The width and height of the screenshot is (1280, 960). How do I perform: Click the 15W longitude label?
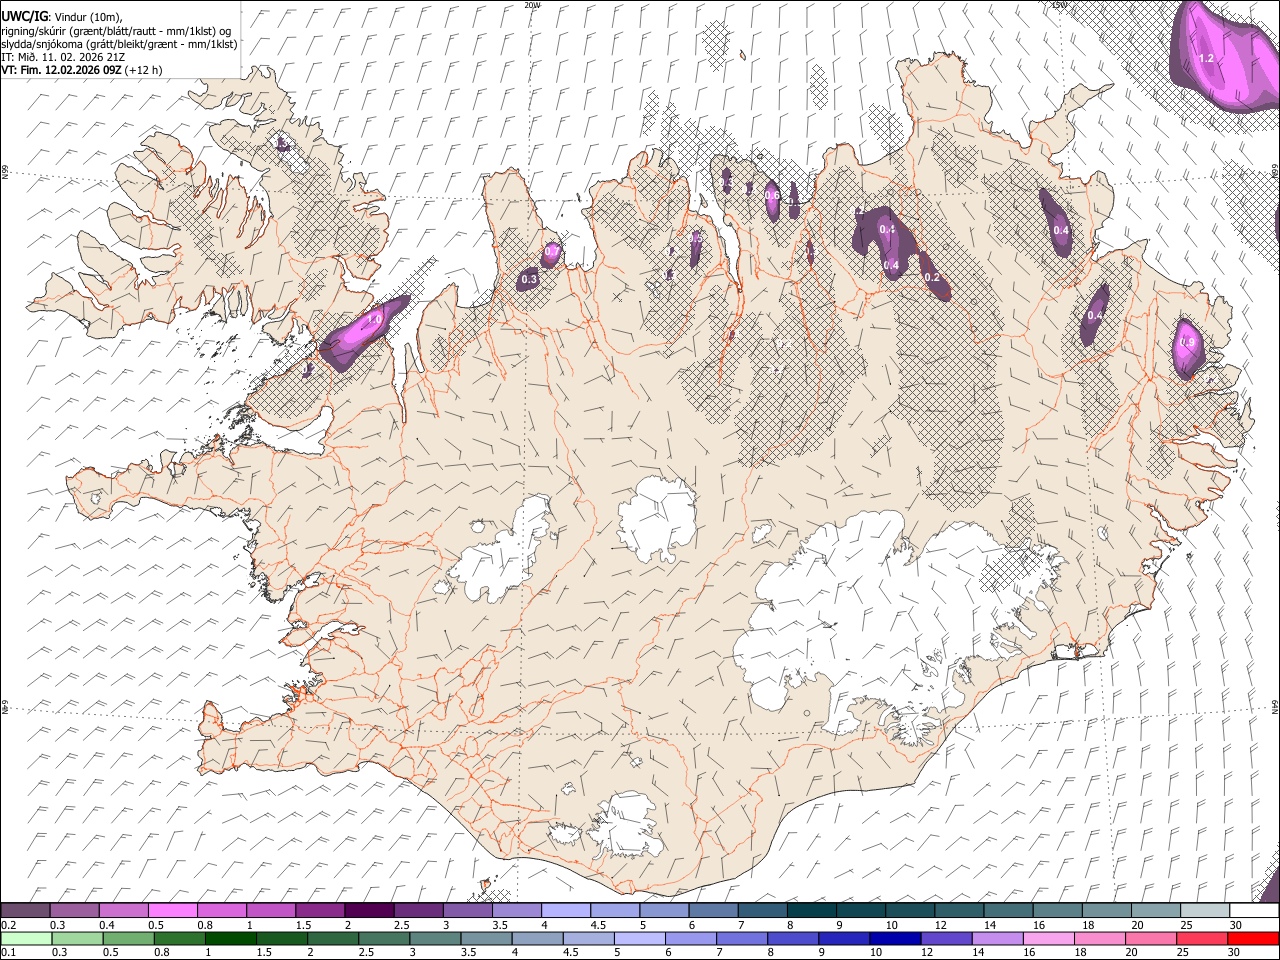(1058, 5)
